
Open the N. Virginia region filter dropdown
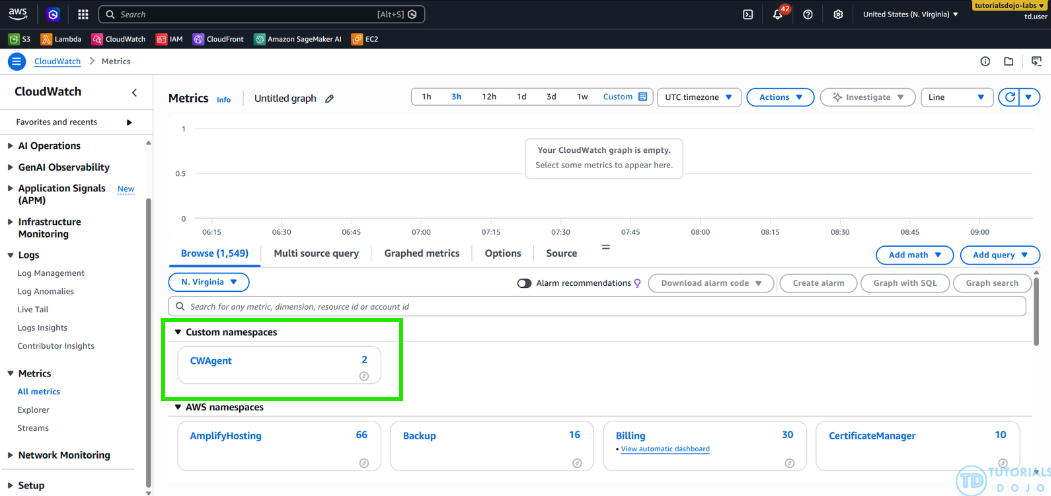point(208,282)
